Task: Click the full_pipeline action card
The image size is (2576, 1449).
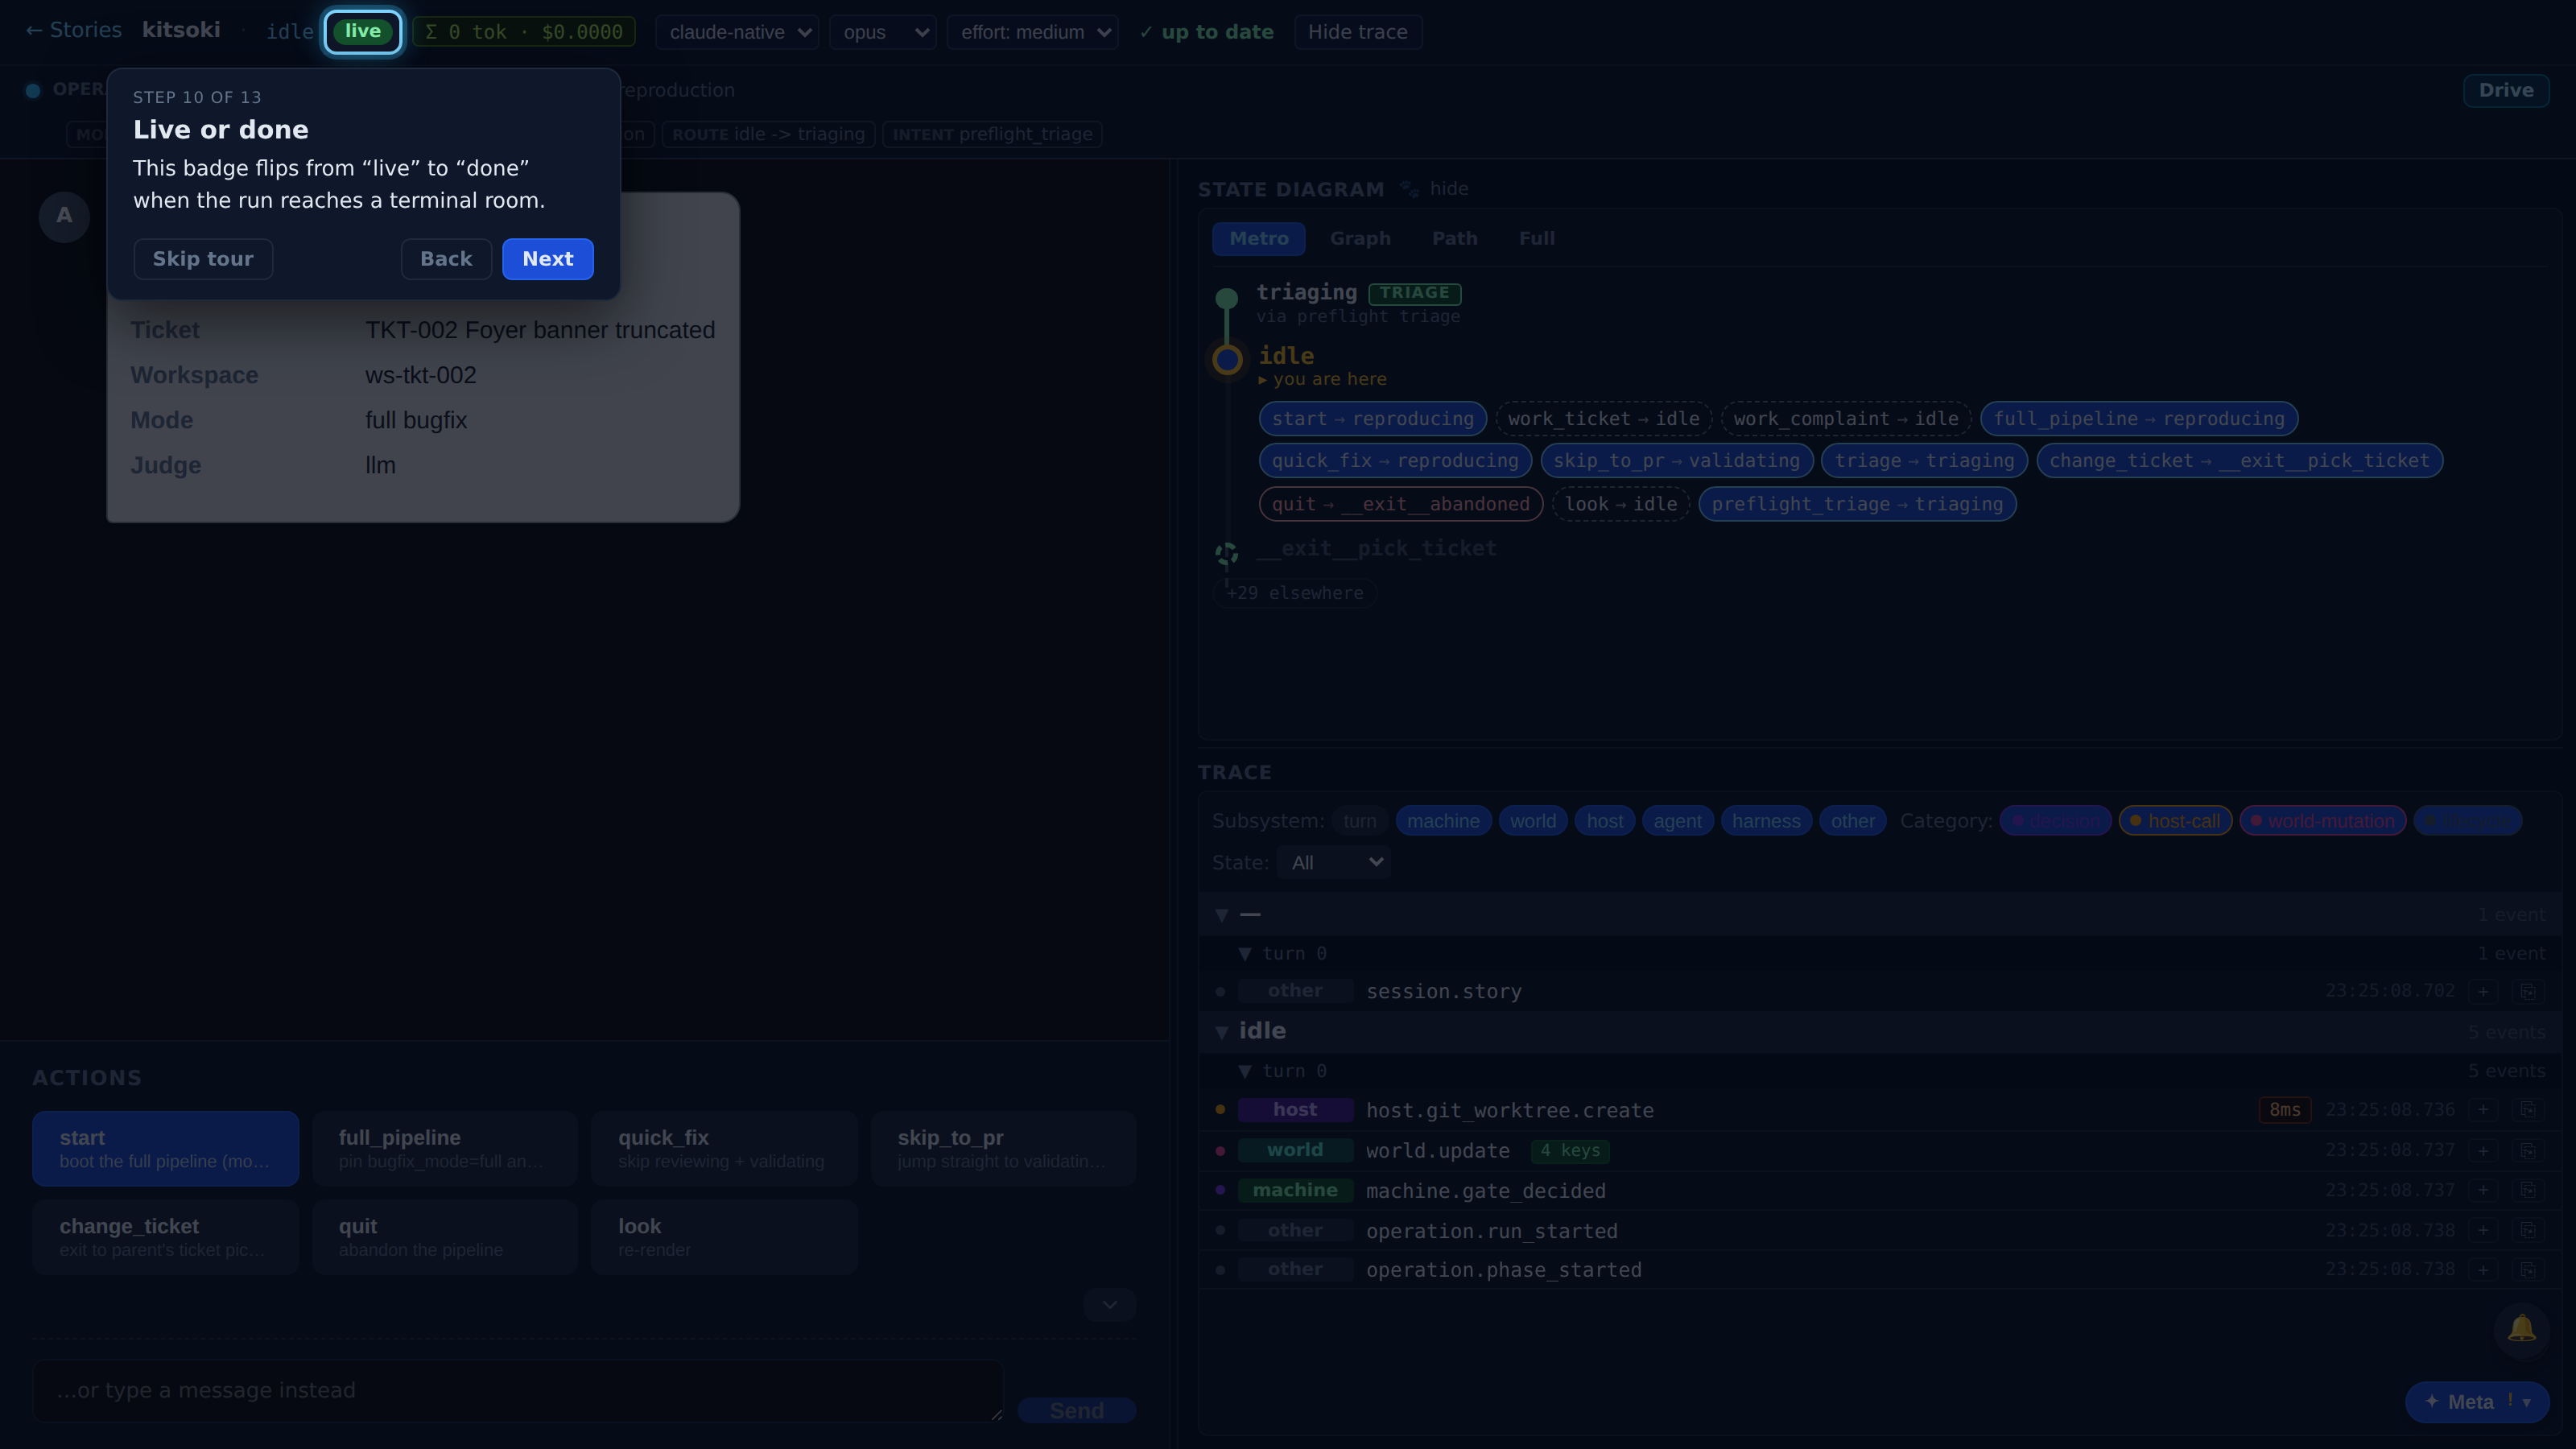Action: (444, 1148)
